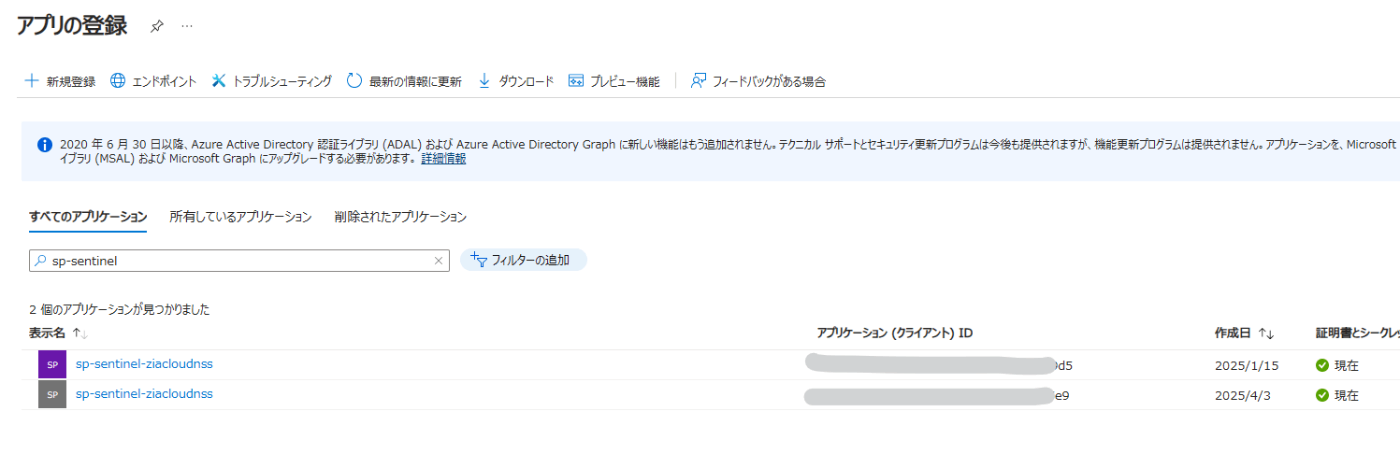1400x468 pixels.
Task: Open プレビュー機能 (preview features)
Action: 614,81
